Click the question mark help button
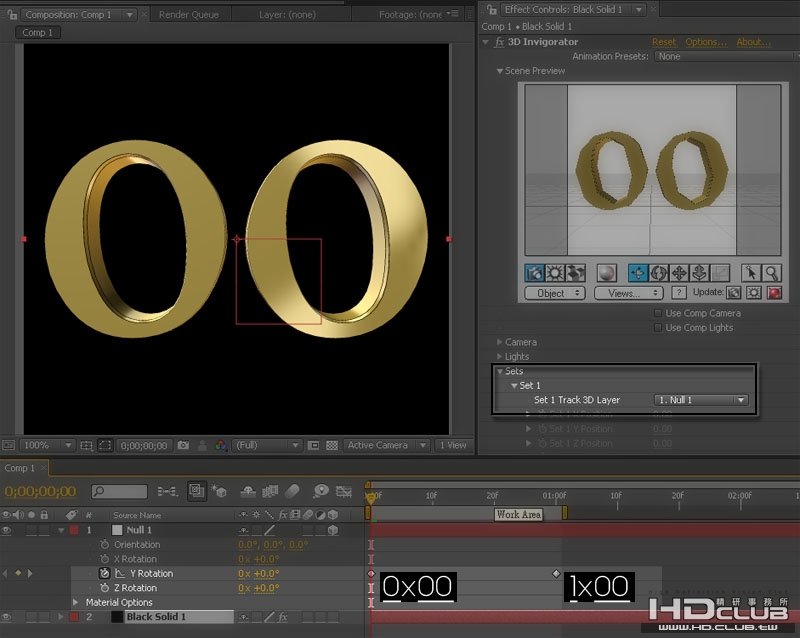This screenshot has height=638, width=800. point(679,293)
